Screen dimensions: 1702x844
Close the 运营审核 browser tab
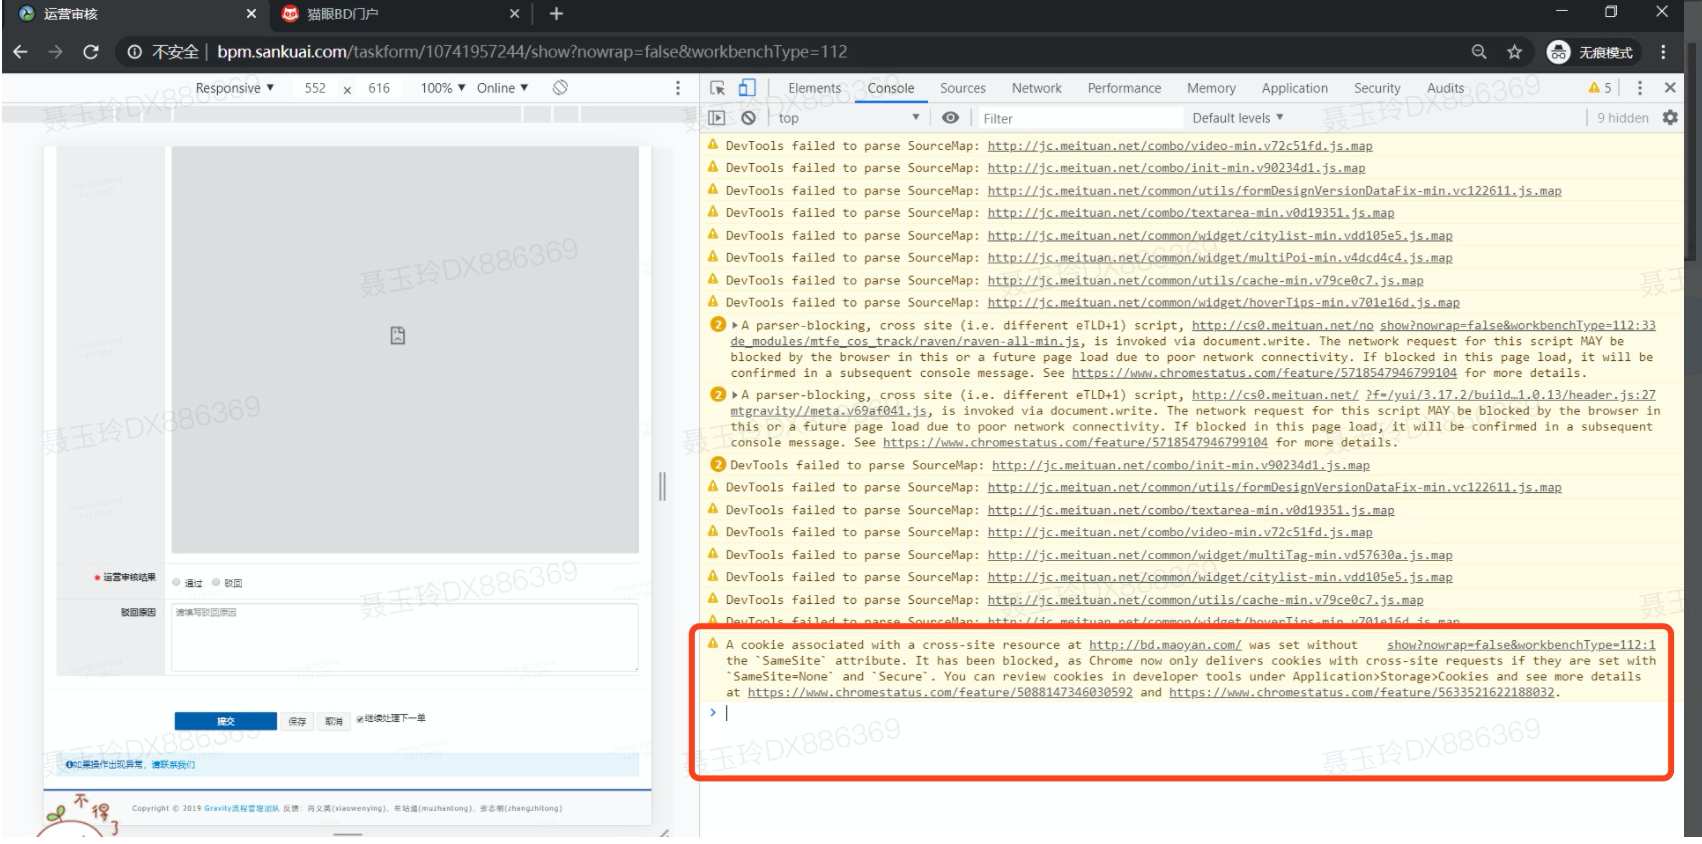[x=251, y=14]
